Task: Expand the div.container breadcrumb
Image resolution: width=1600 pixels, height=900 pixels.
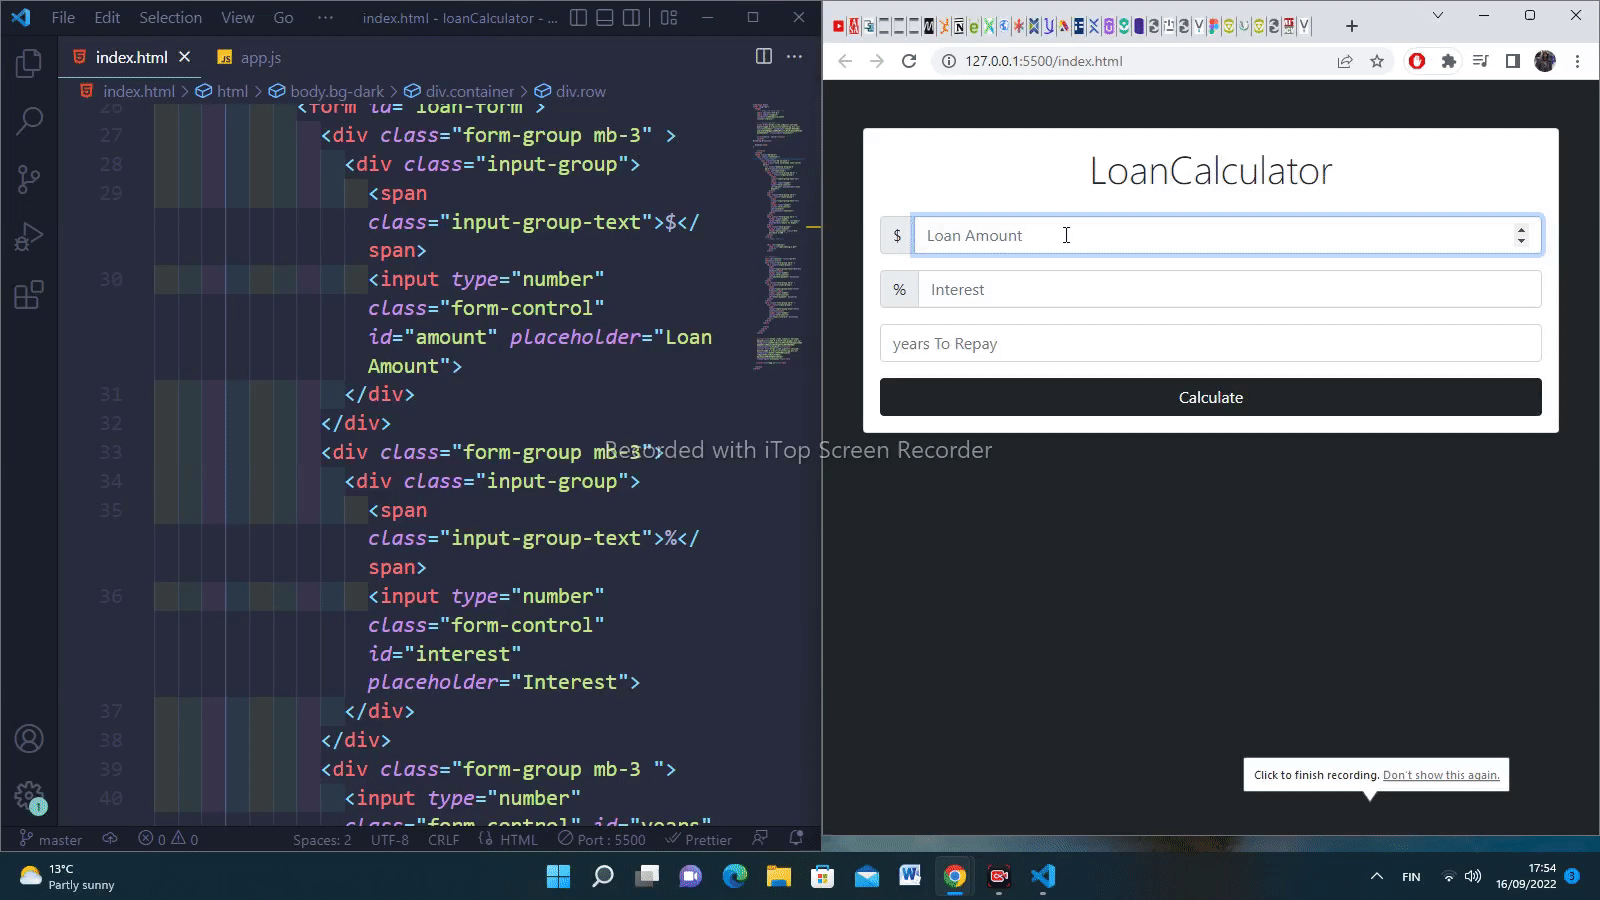Action: (x=460, y=91)
